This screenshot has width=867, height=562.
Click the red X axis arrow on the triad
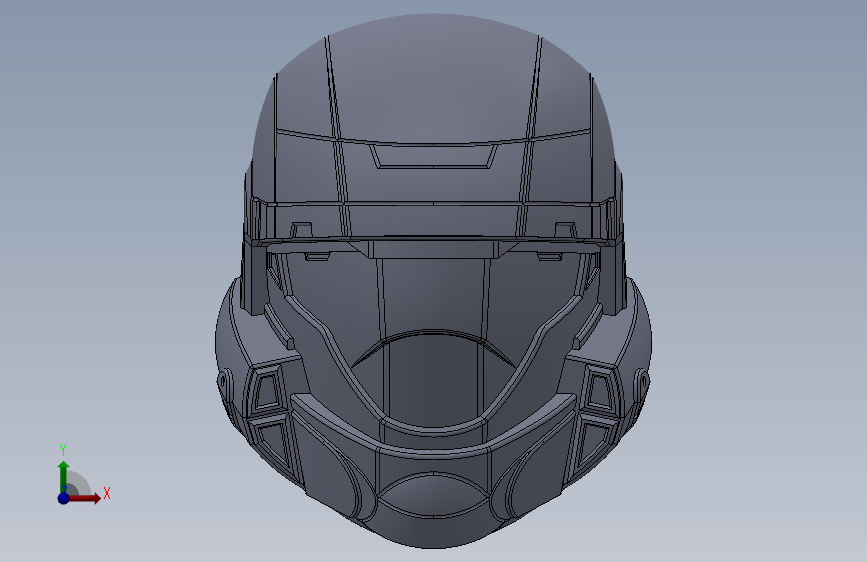point(84,498)
